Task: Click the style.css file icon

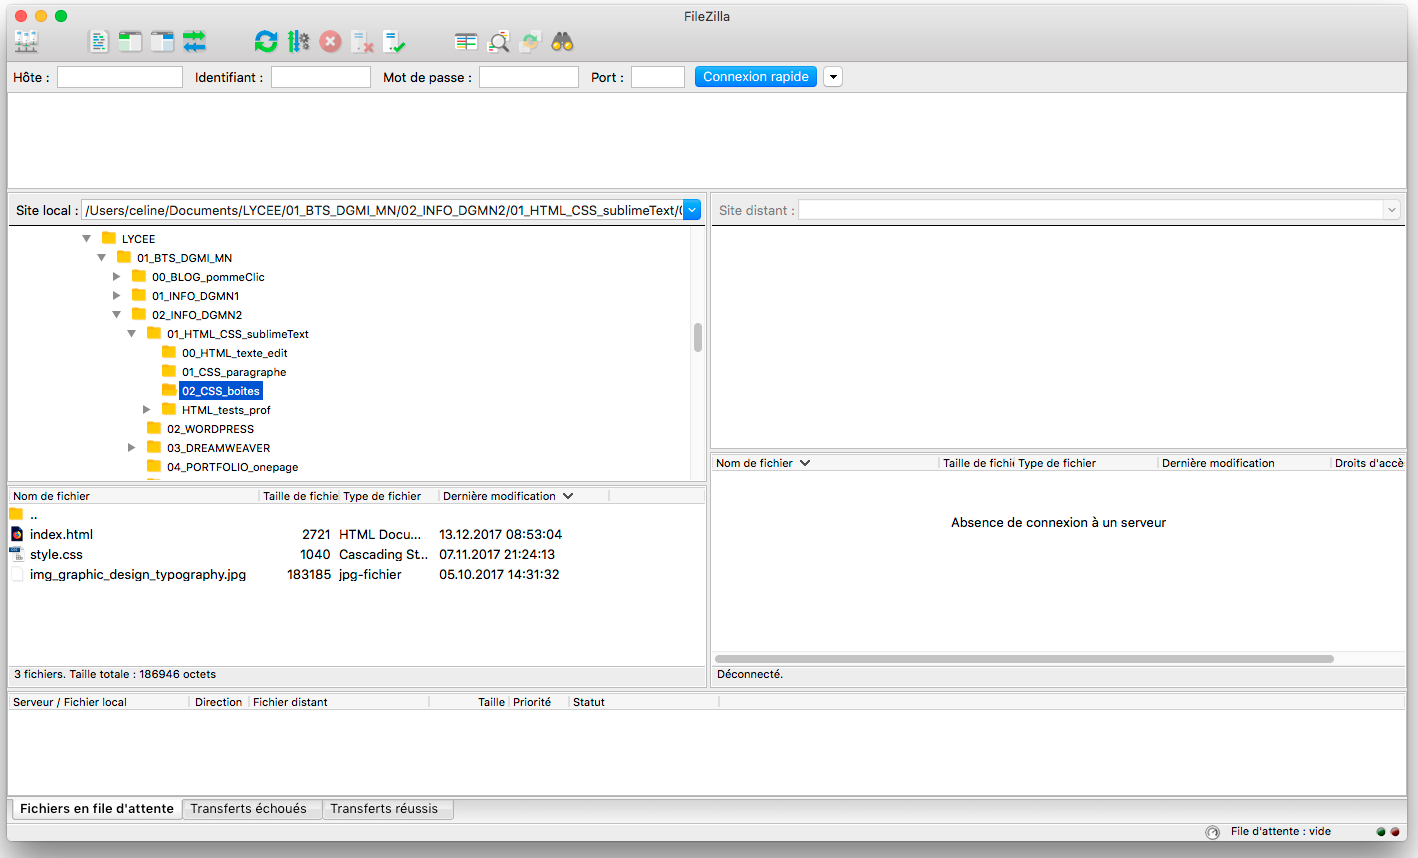Action: point(17,554)
